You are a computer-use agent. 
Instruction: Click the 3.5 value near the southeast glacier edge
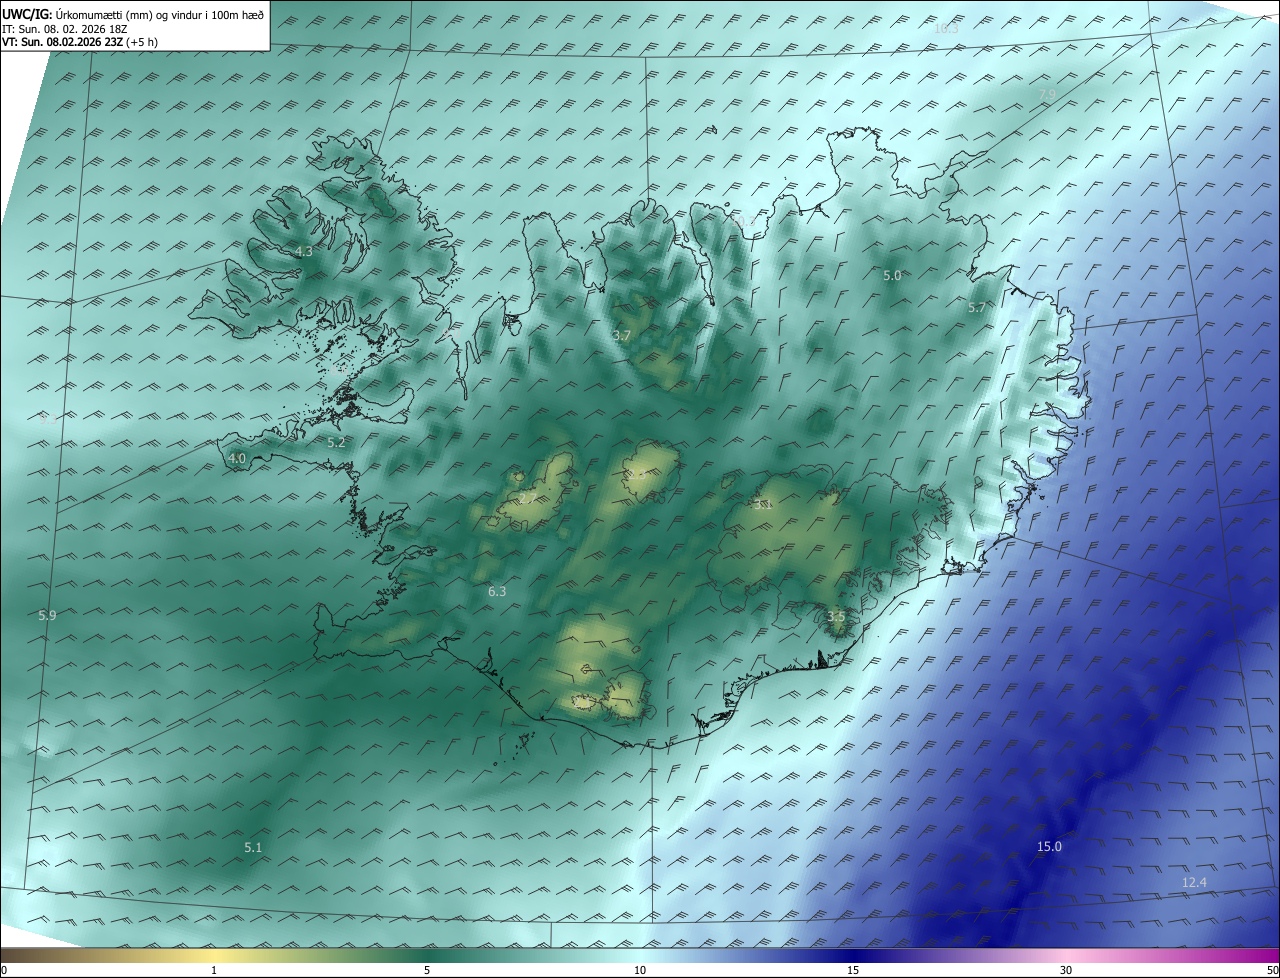point(836,617)
